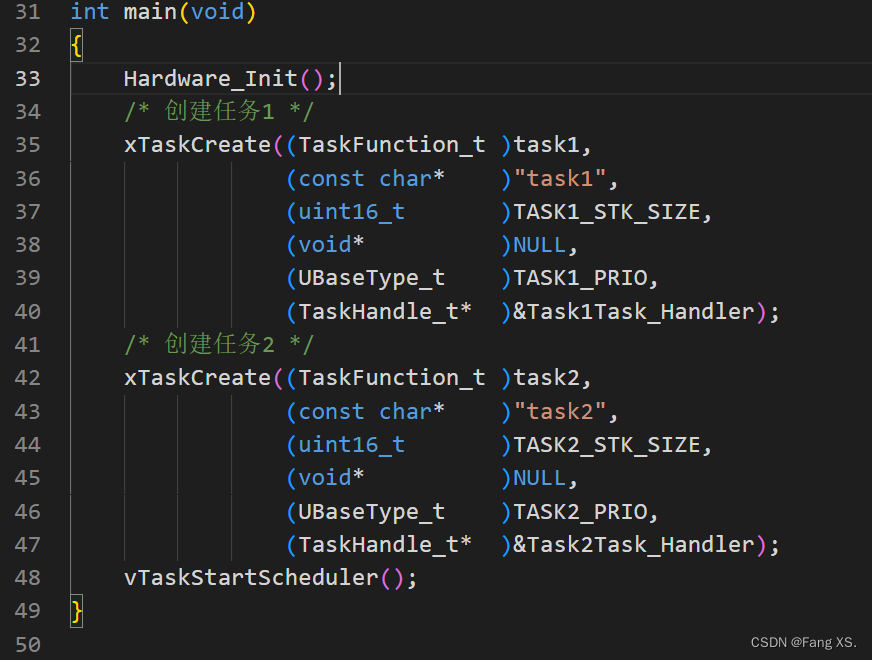
Task: Click xTaskCreate on line 35
Action: tap(197, 145)
